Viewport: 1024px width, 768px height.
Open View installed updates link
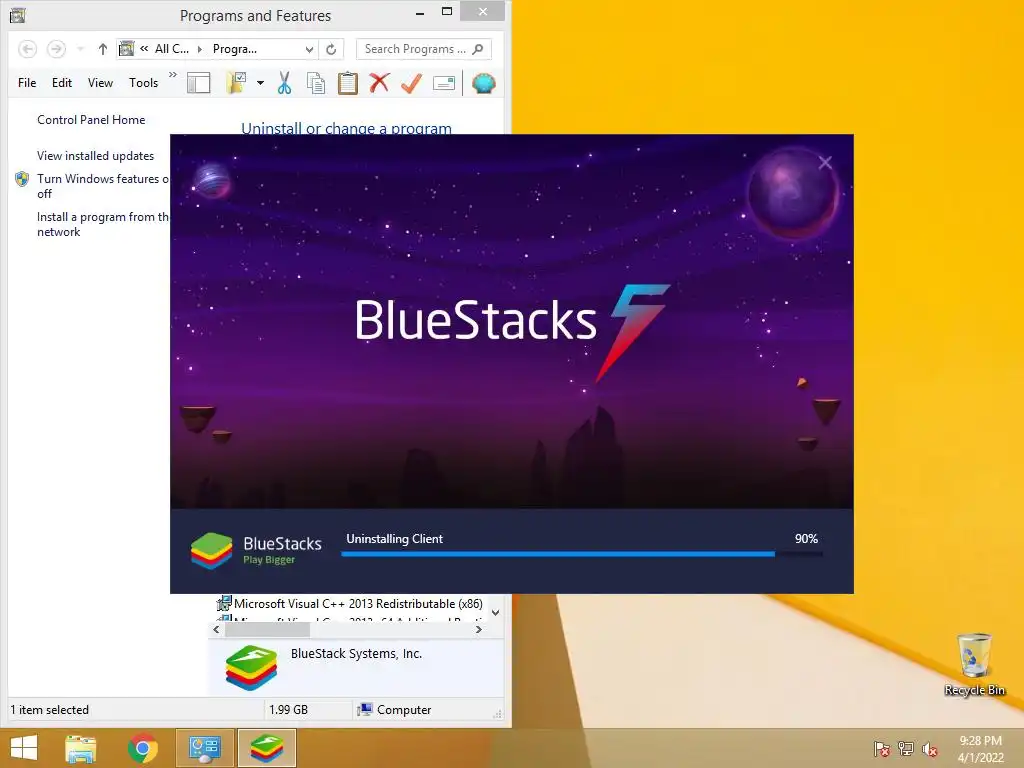95,155
